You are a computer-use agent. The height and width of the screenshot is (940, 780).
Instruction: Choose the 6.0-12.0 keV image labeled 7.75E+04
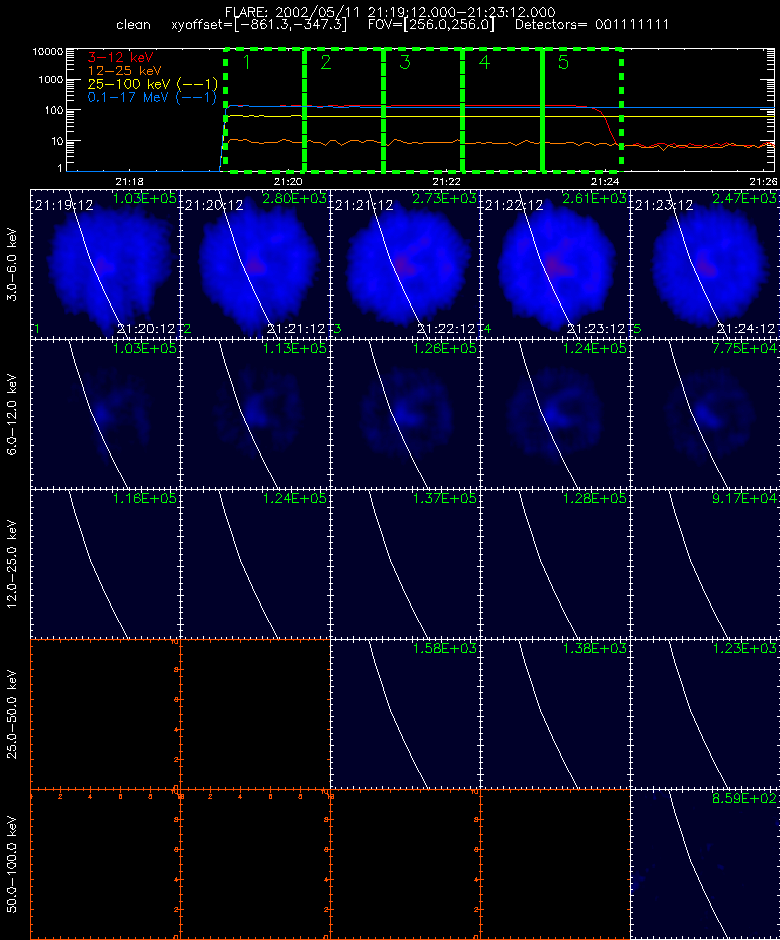coord(705,414)
